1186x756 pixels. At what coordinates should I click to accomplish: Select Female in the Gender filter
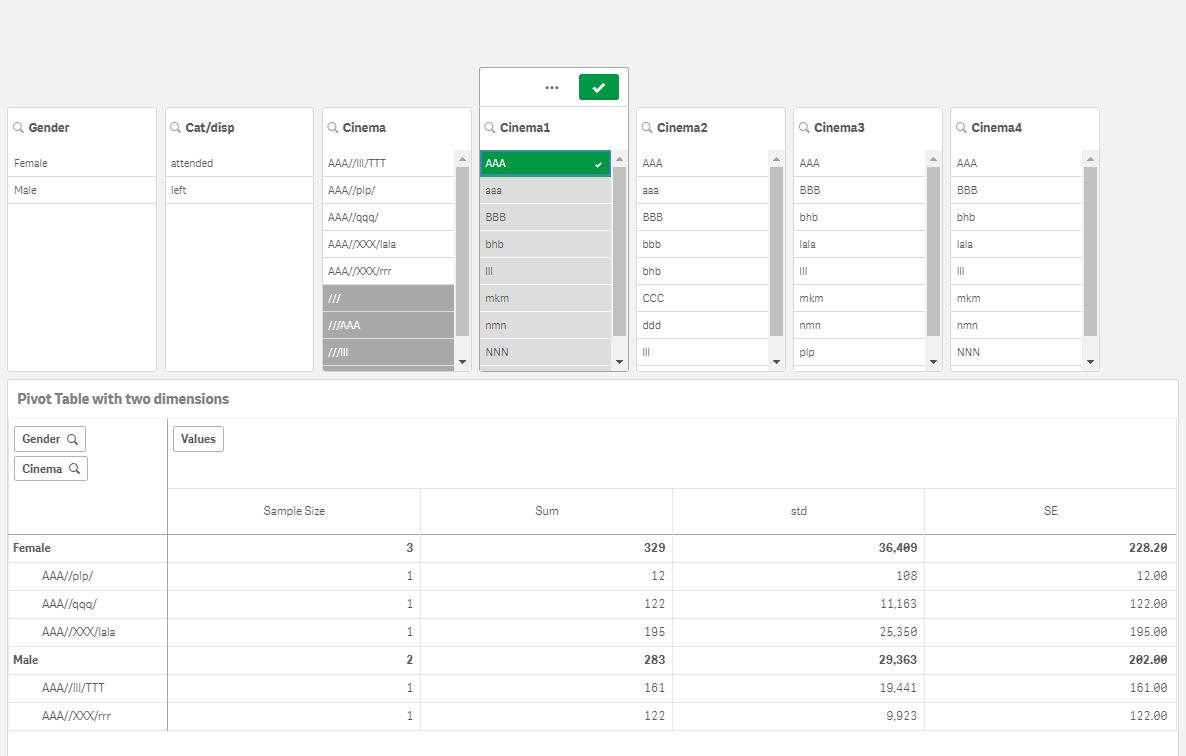[82, 163]
